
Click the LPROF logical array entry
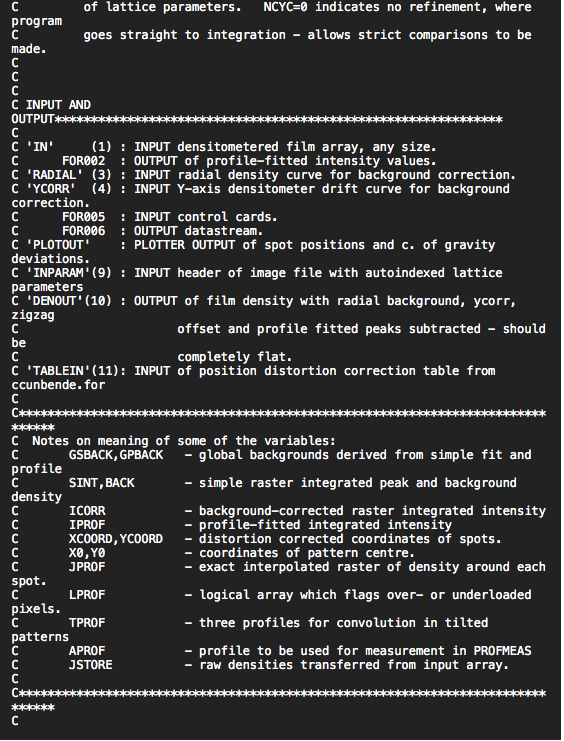87,595
